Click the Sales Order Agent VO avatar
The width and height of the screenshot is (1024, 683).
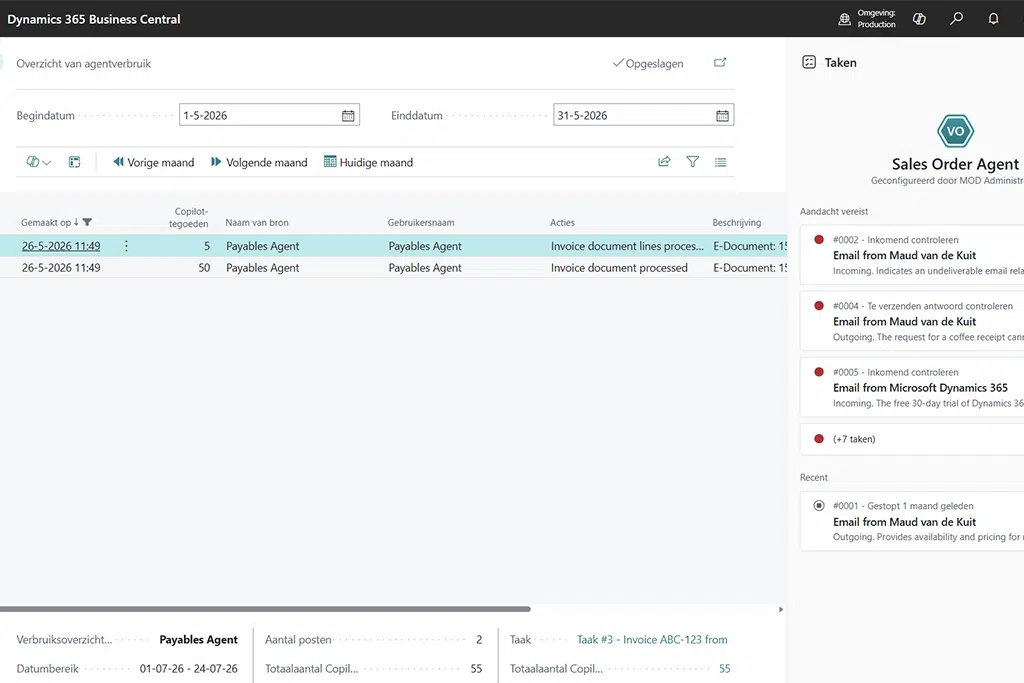955,131
